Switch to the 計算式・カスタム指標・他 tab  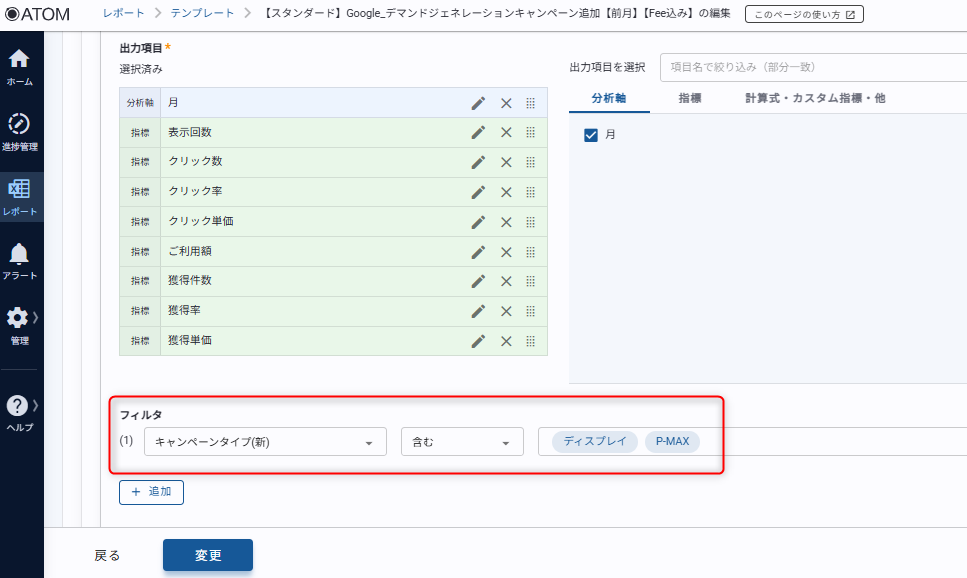[814, 98]
